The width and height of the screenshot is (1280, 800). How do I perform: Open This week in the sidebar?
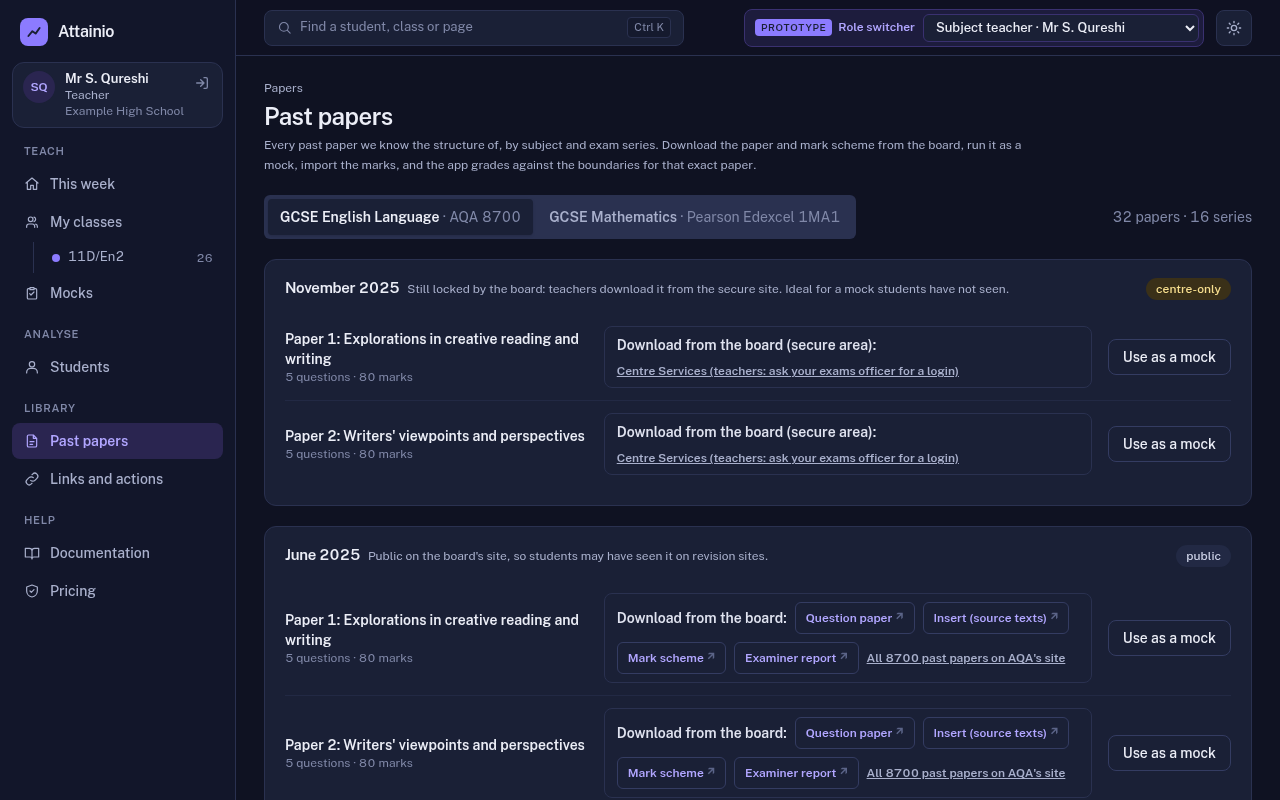tap(117, 184)
